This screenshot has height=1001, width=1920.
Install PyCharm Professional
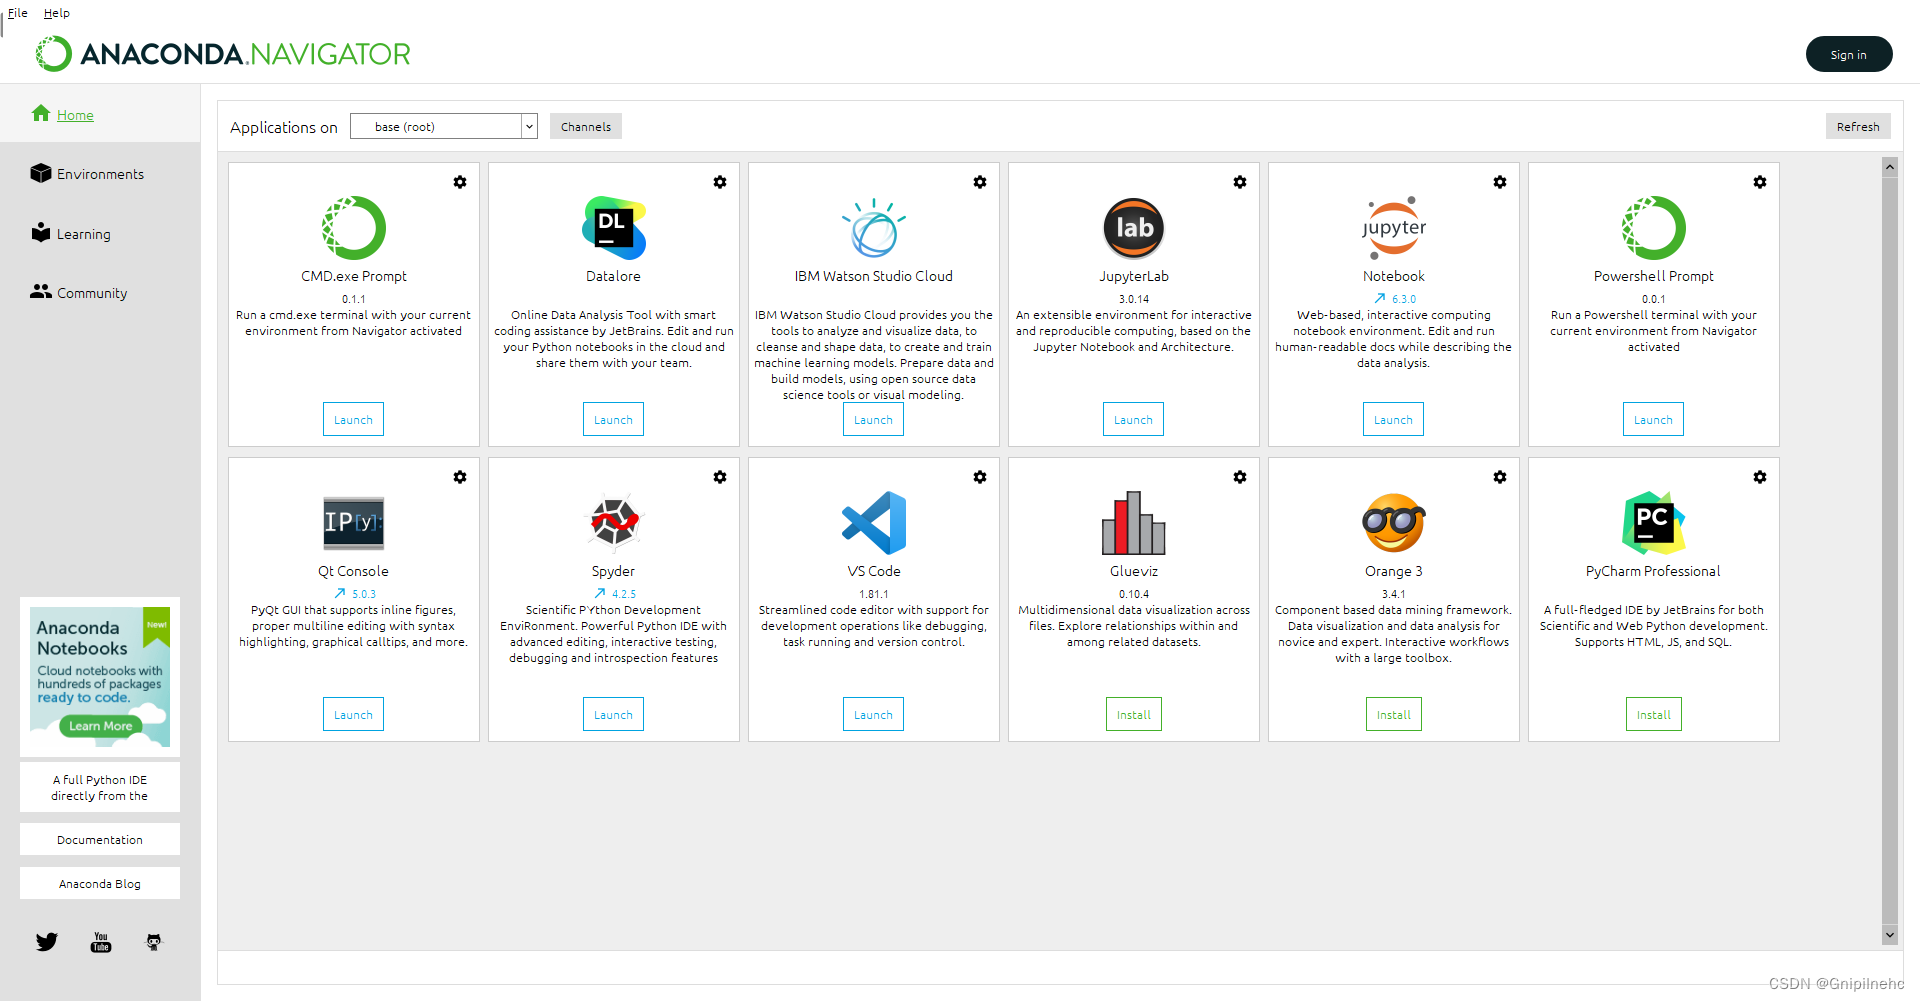[x=1654, y=714]
